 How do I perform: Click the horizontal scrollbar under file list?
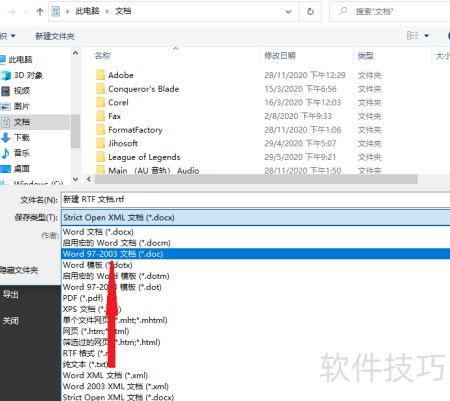point(256,179)
